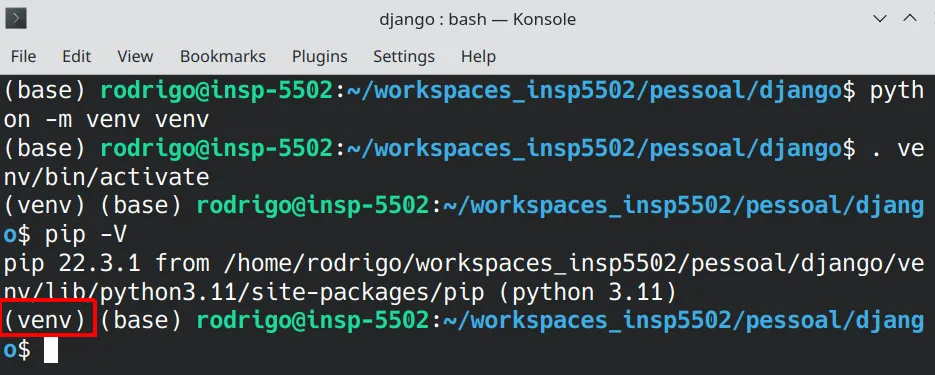Click the minimize chevron in title bar
The image size is (935, 375).
pyautogui.click(x=880, y=19)
